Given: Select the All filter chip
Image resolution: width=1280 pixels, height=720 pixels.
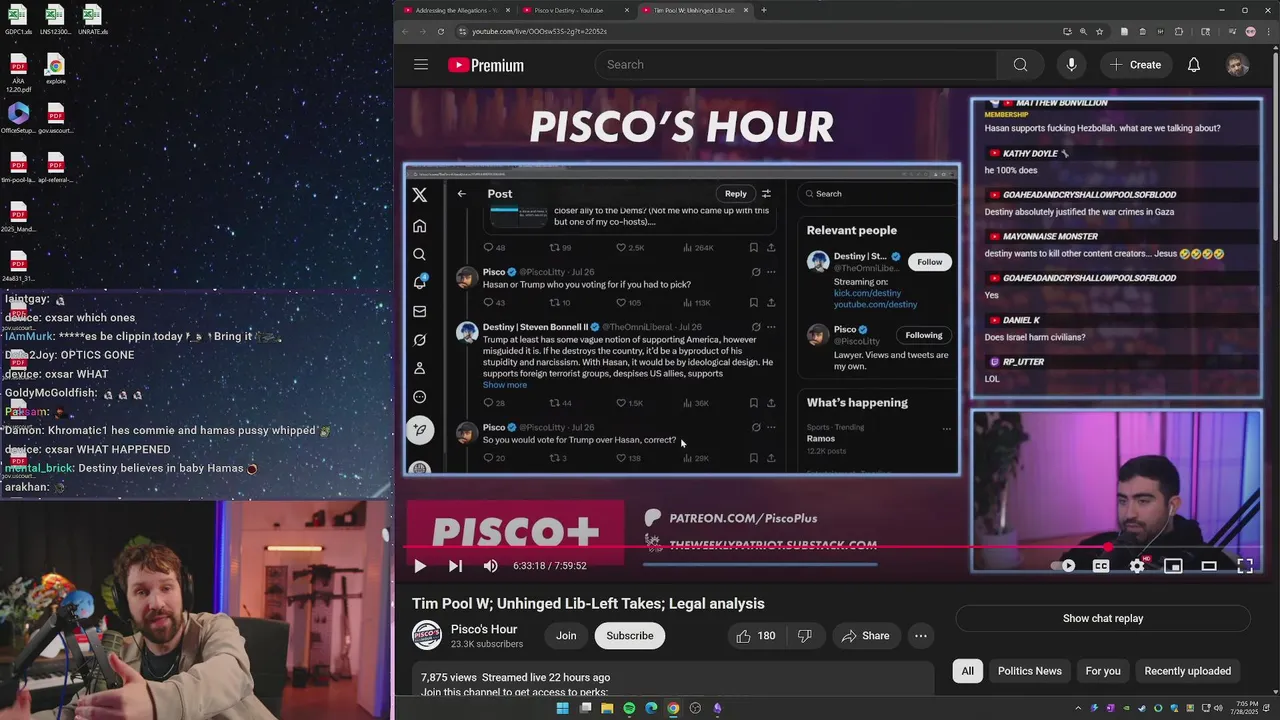Looking at the screenshot, I should tap(967, 671).
